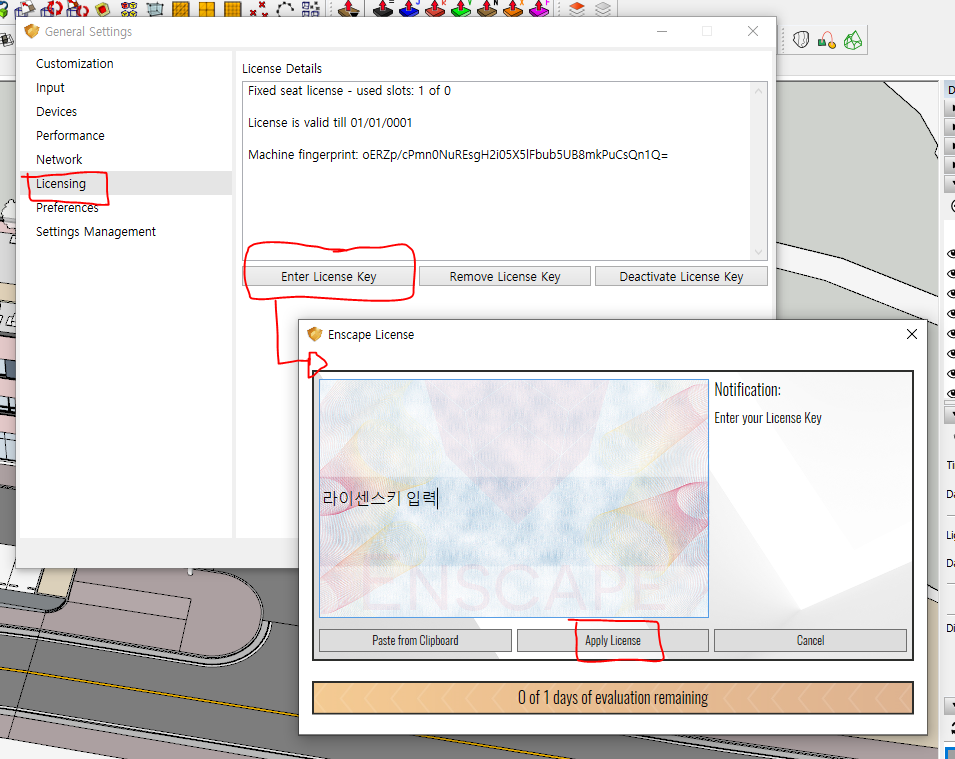Select the hatched orange square icon
This screenshot has height=759, width=955.
[181, 9]
